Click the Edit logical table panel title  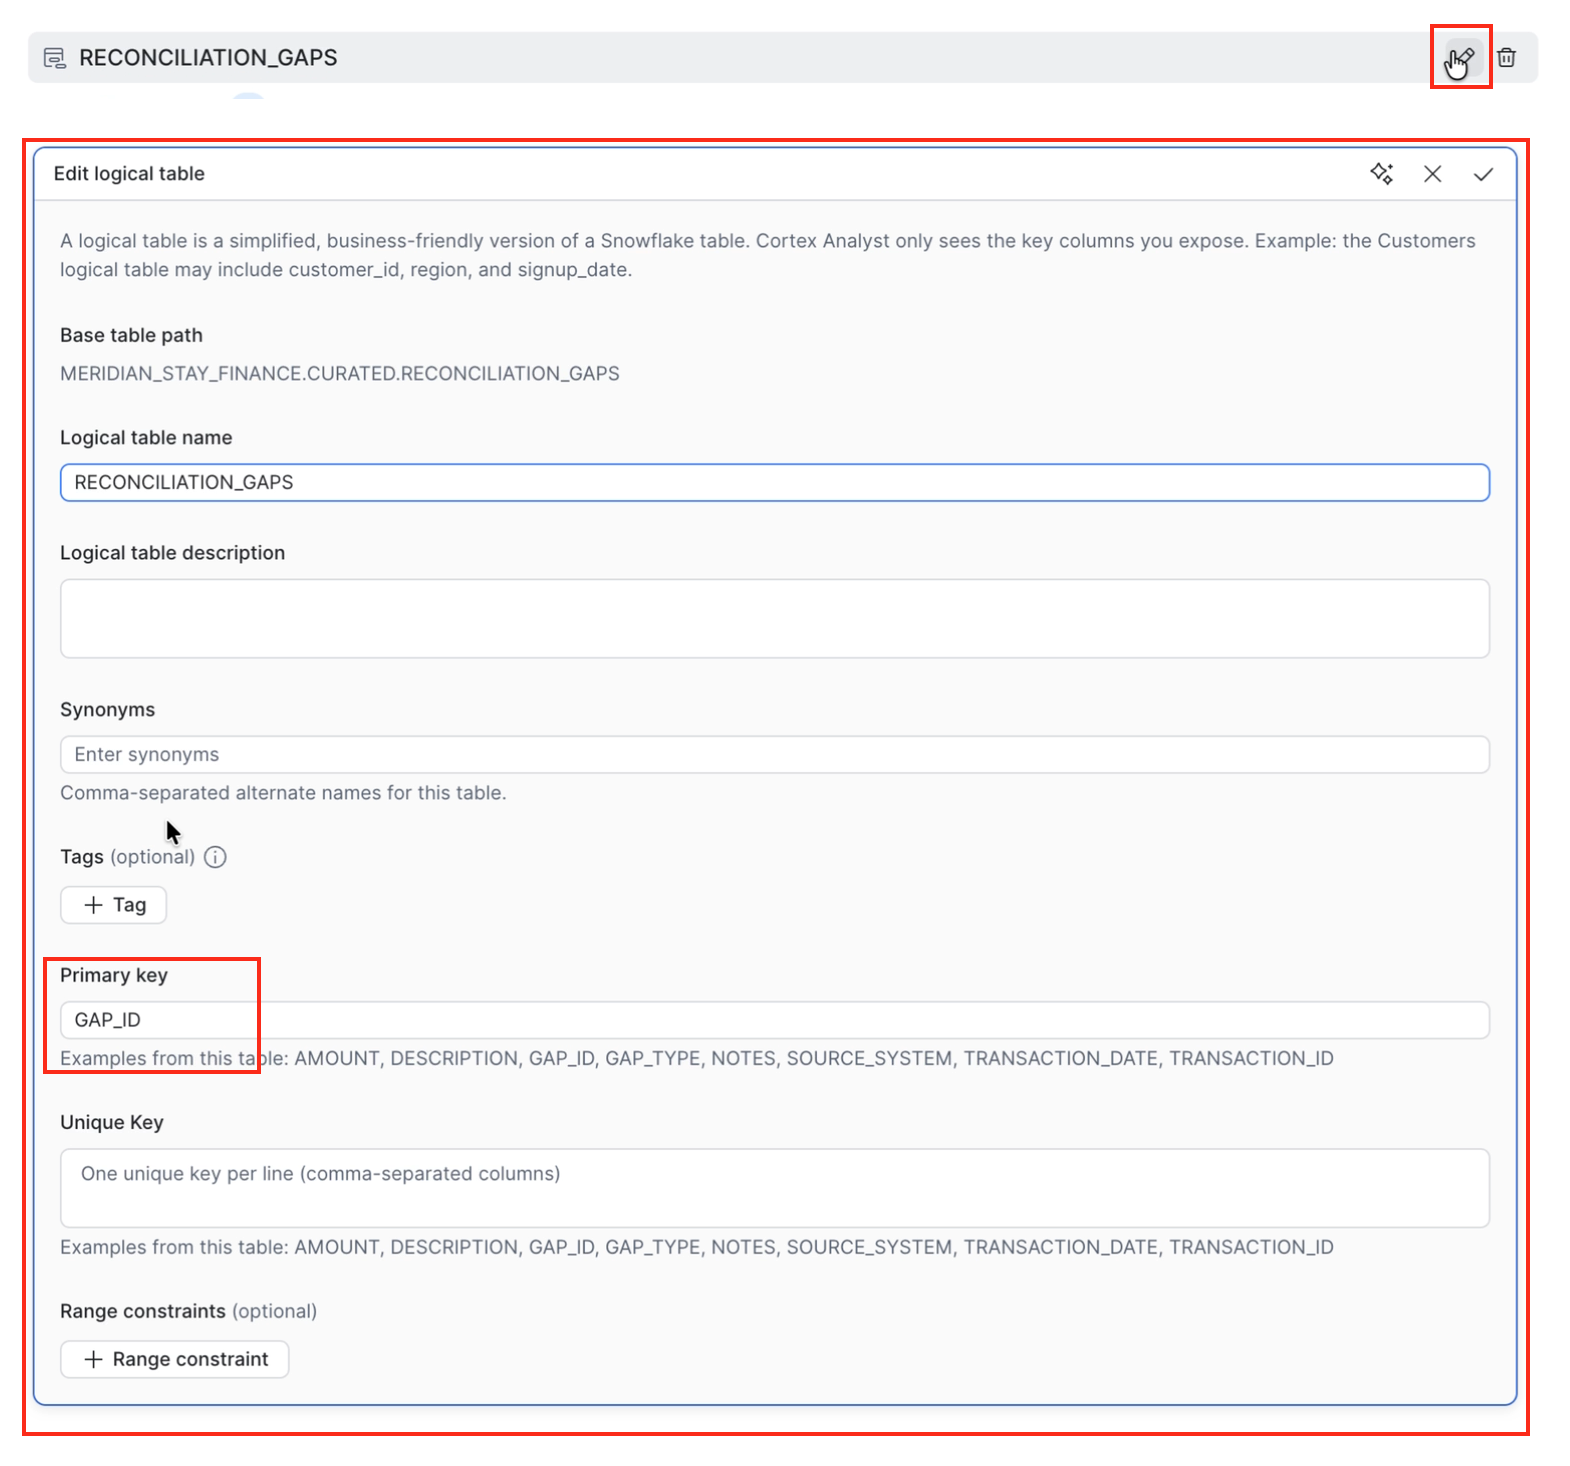(129, 173)
